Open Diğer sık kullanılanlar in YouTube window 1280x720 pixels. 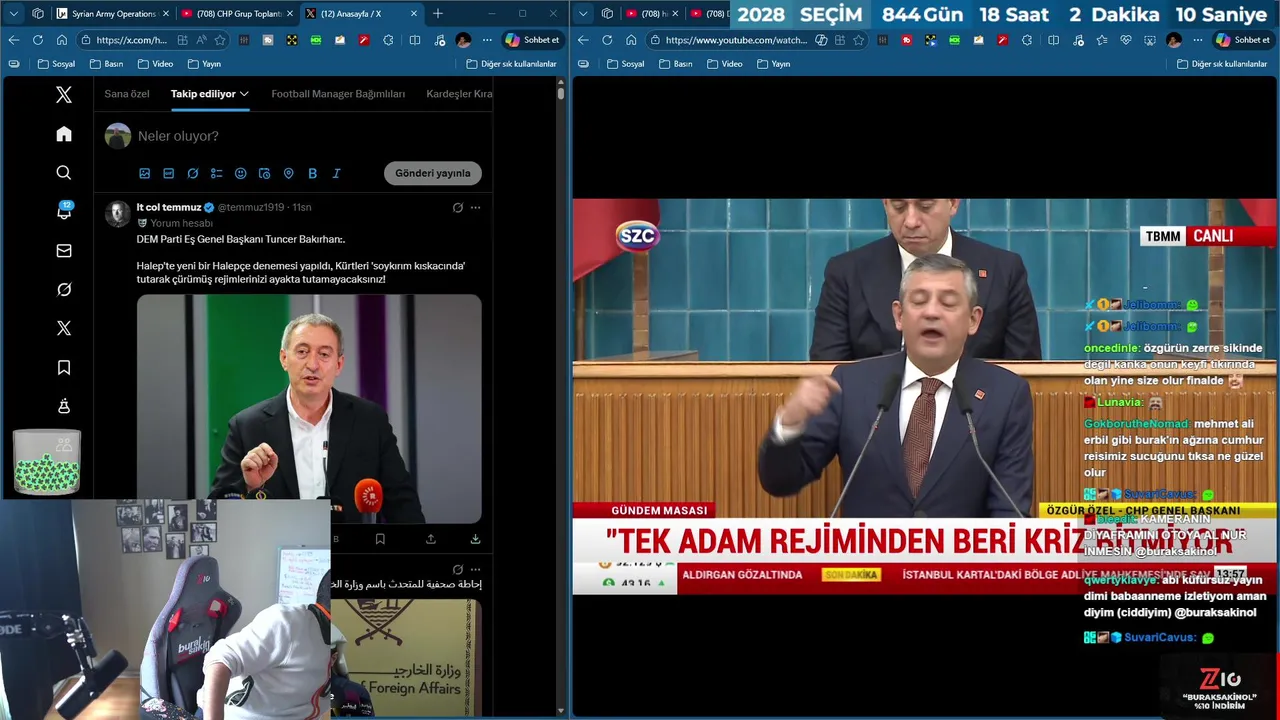point(1221,64)
